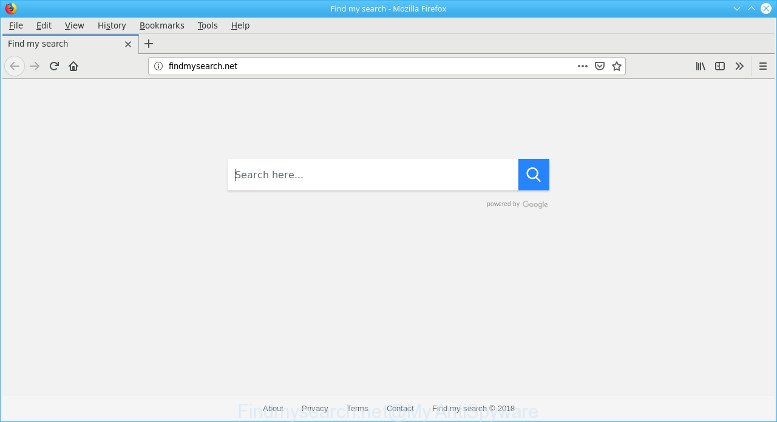Open the Library bookmarks and history icon
777x422 pixels.
(x=700, y=66)
